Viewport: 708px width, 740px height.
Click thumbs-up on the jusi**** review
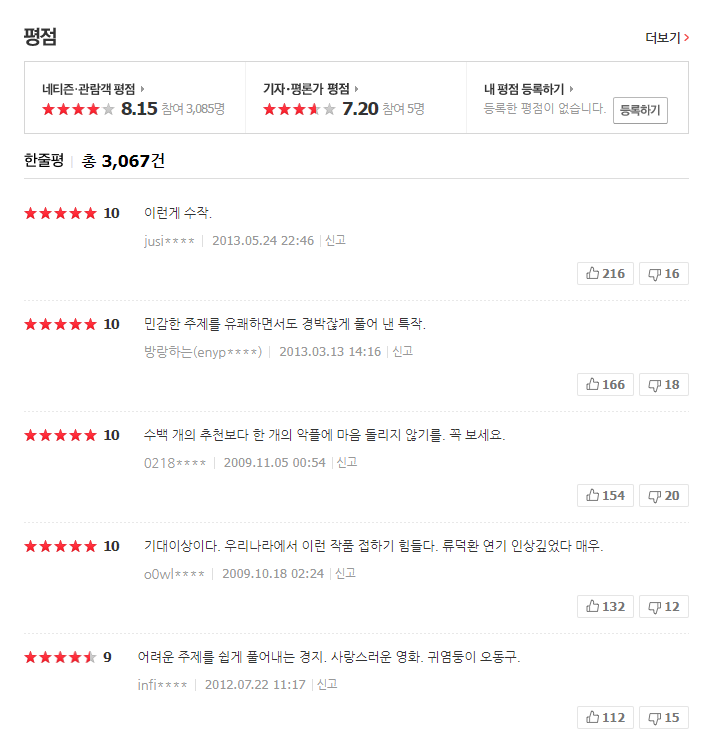pos(605,273)
